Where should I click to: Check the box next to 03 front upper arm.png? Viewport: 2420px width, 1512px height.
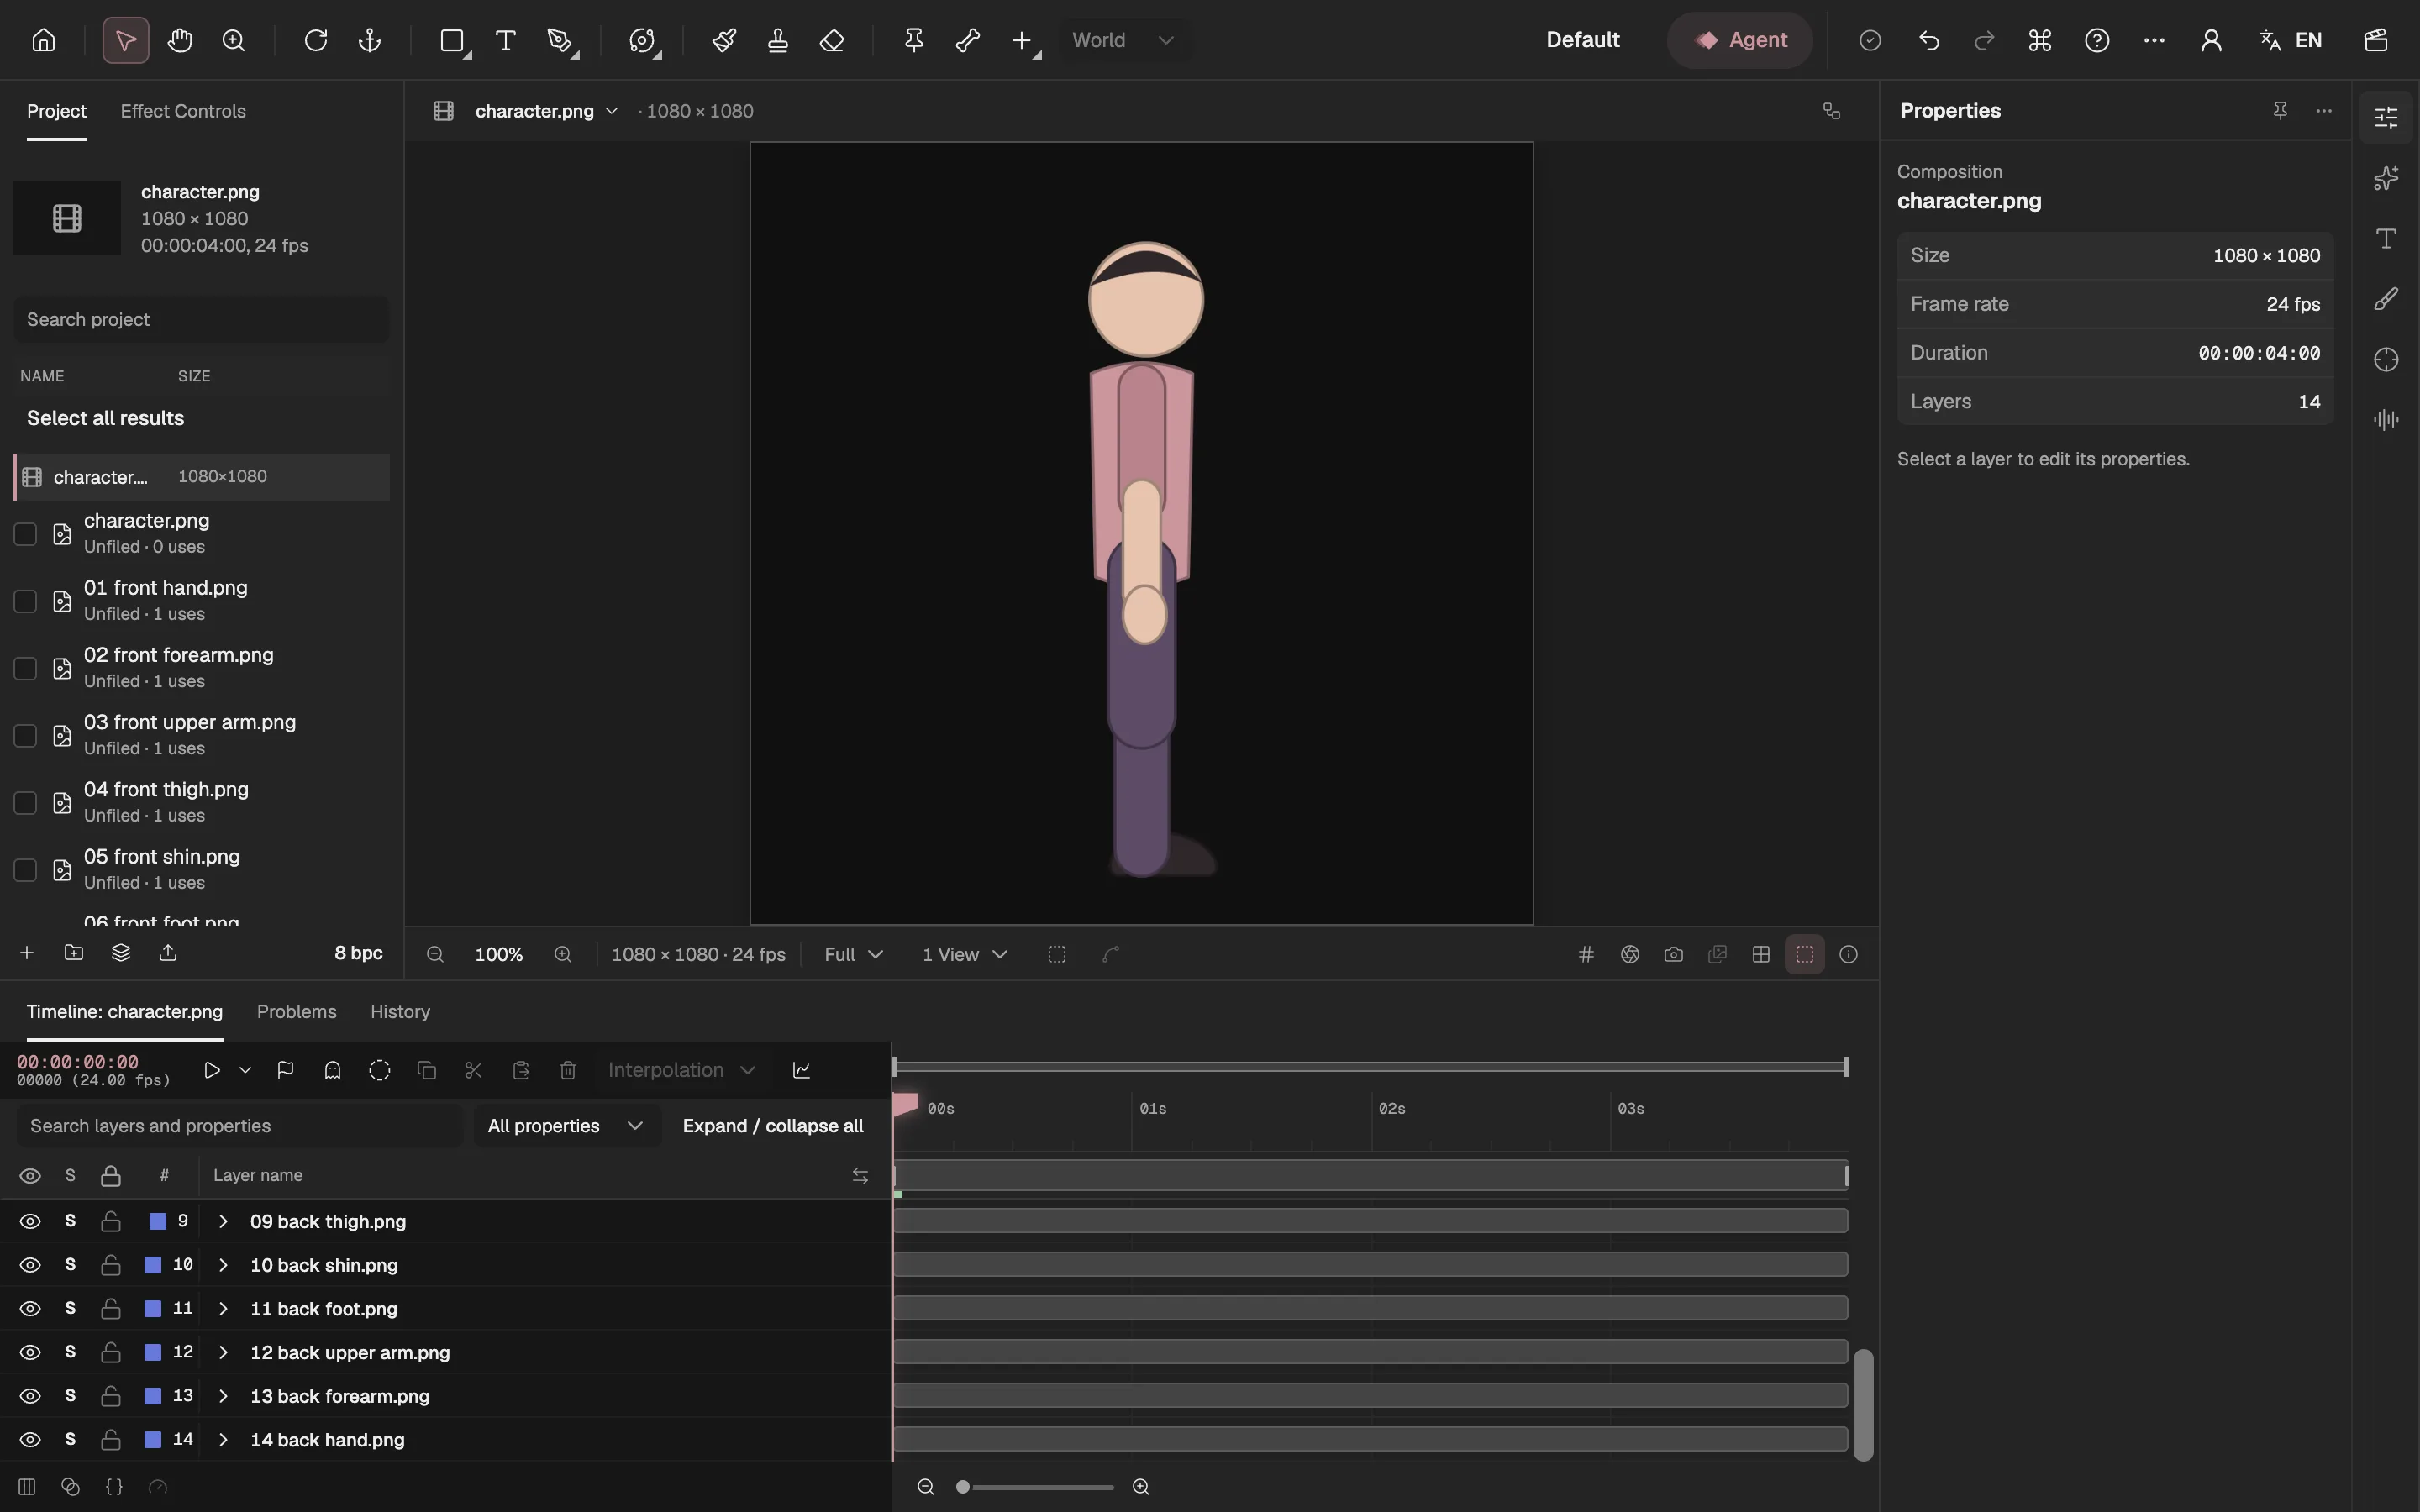coord(25,735)
